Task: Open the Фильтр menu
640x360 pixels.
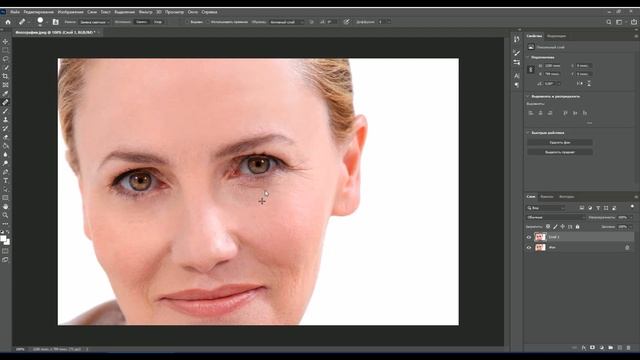Action: [x=145, y=12]
